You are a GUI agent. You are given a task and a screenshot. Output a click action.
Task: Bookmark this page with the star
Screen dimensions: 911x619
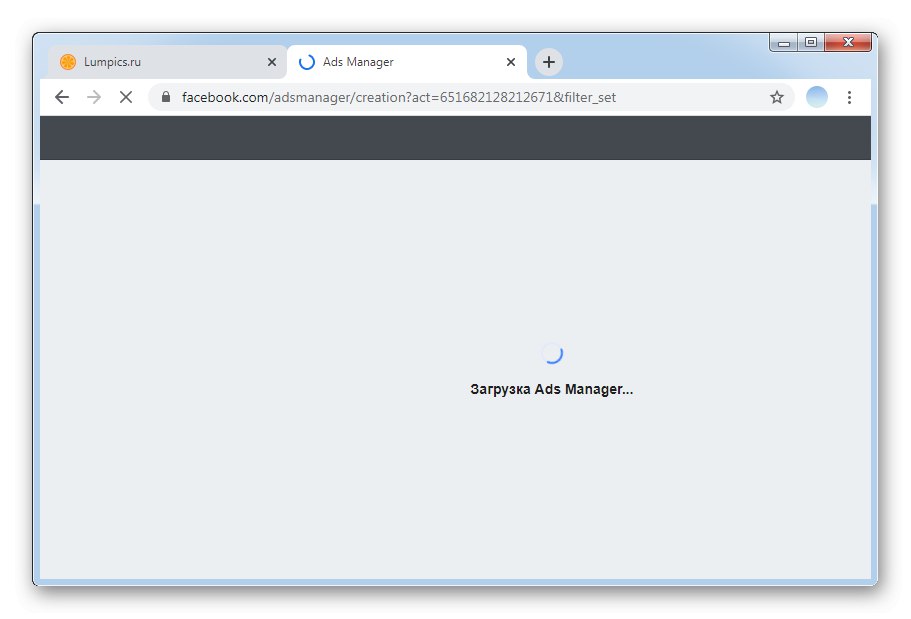point(777,97)
